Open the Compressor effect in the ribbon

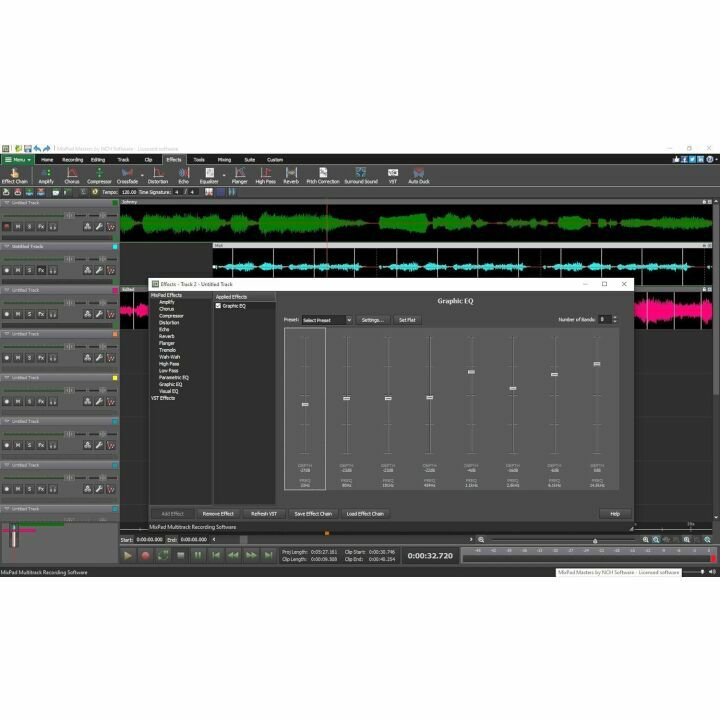[x=99, y=175]
